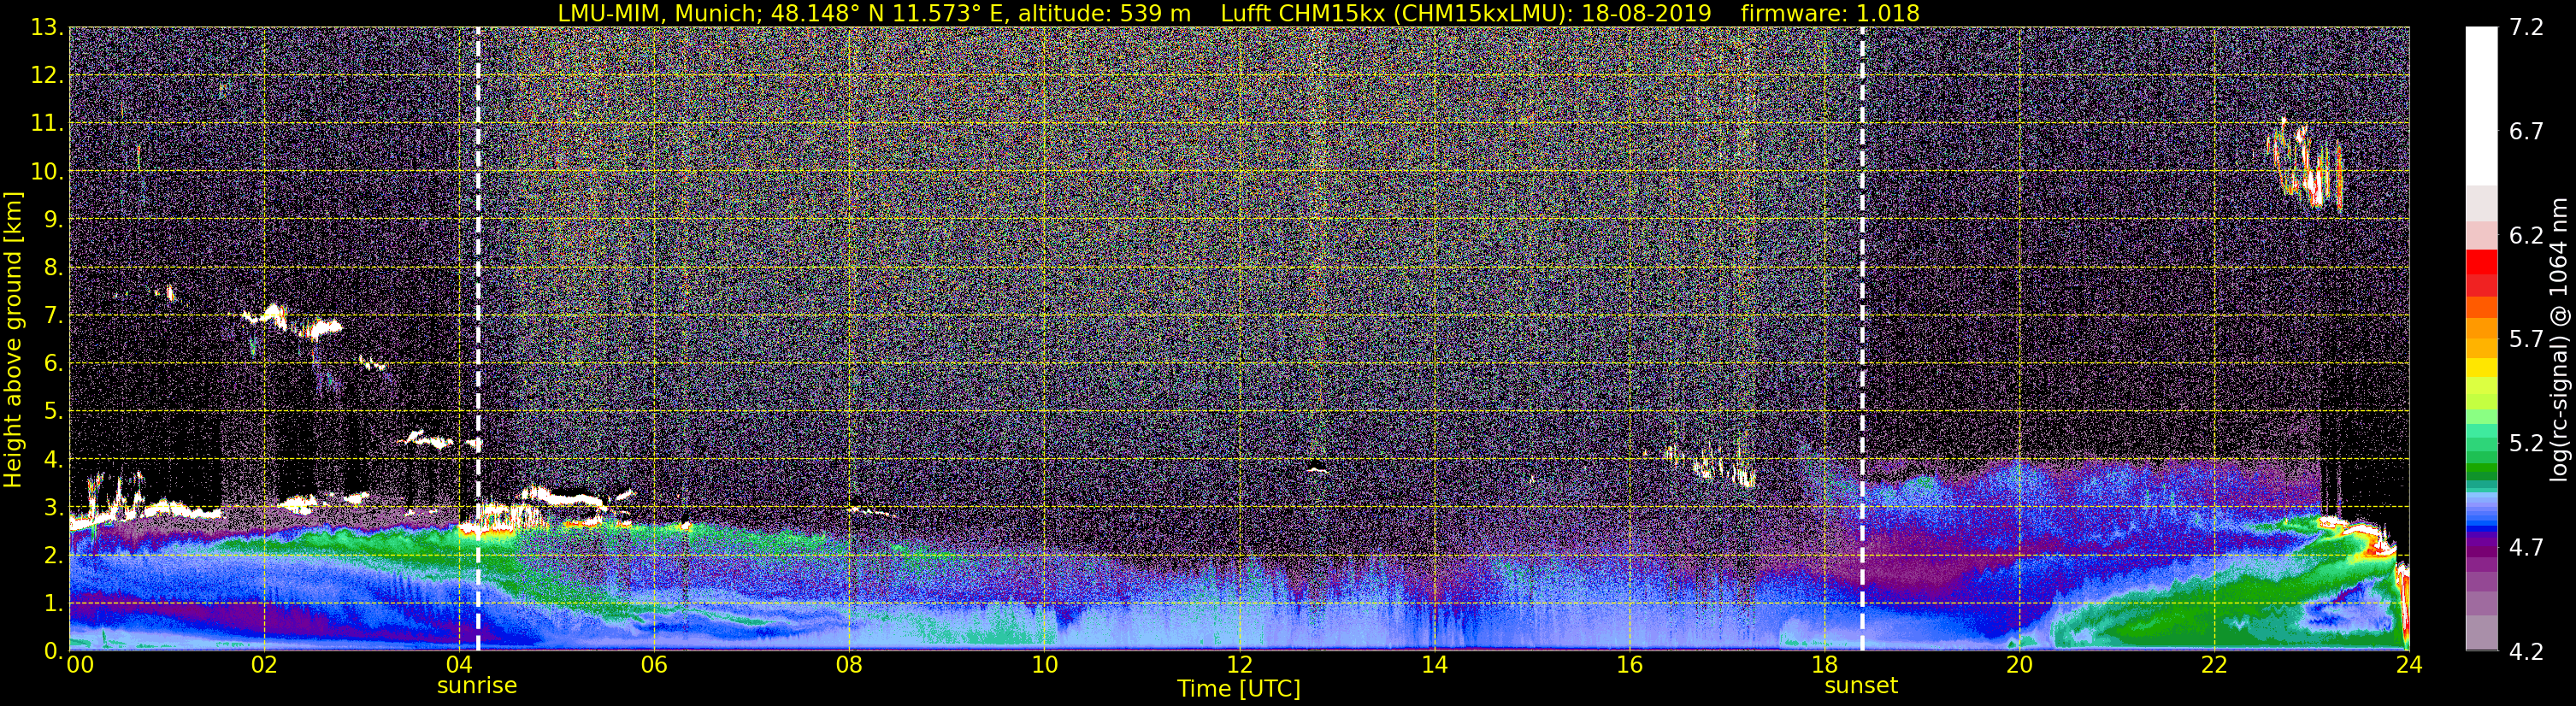2576x706 pixels.
Task: Click the high cirrus cloud near 10 km at 23 UTC
Action: coord(2305,163)
